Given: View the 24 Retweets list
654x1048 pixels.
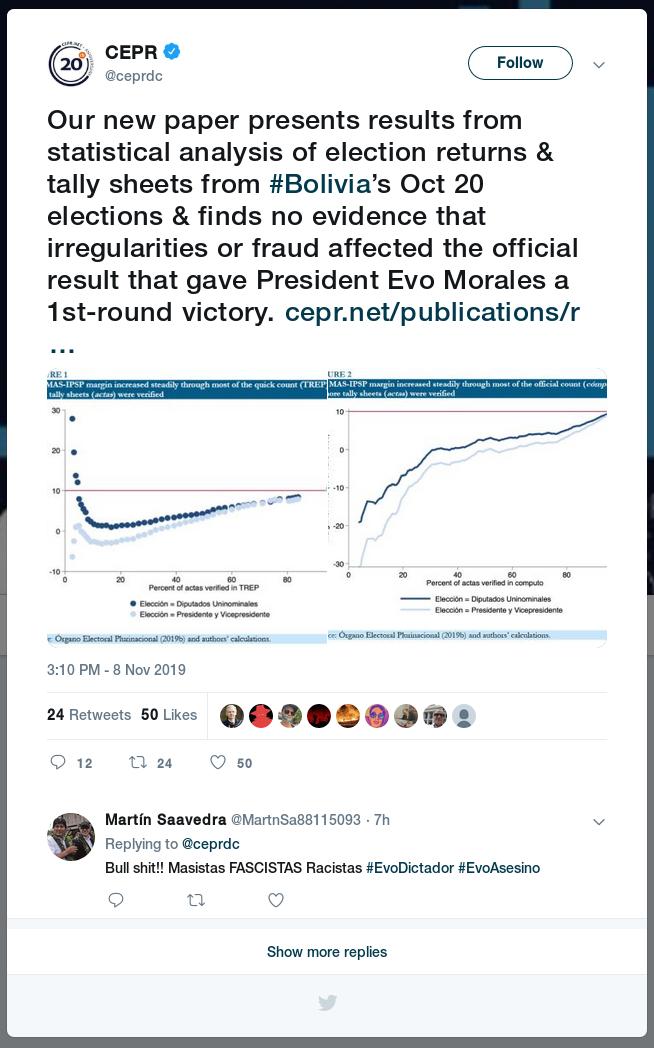Looking at the screenshot, I should [x=89, y=714].
